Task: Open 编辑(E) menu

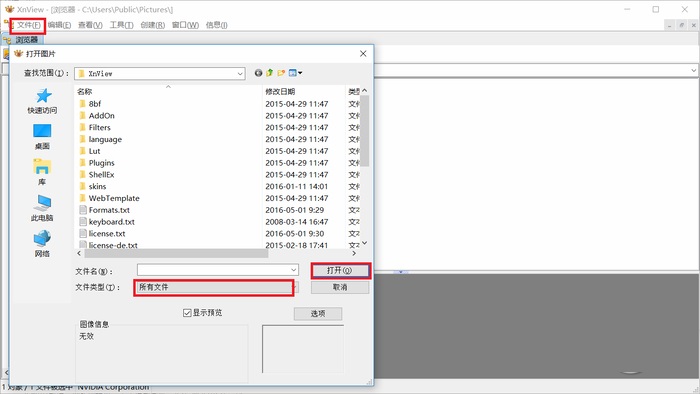Action: tap(59, 25)
